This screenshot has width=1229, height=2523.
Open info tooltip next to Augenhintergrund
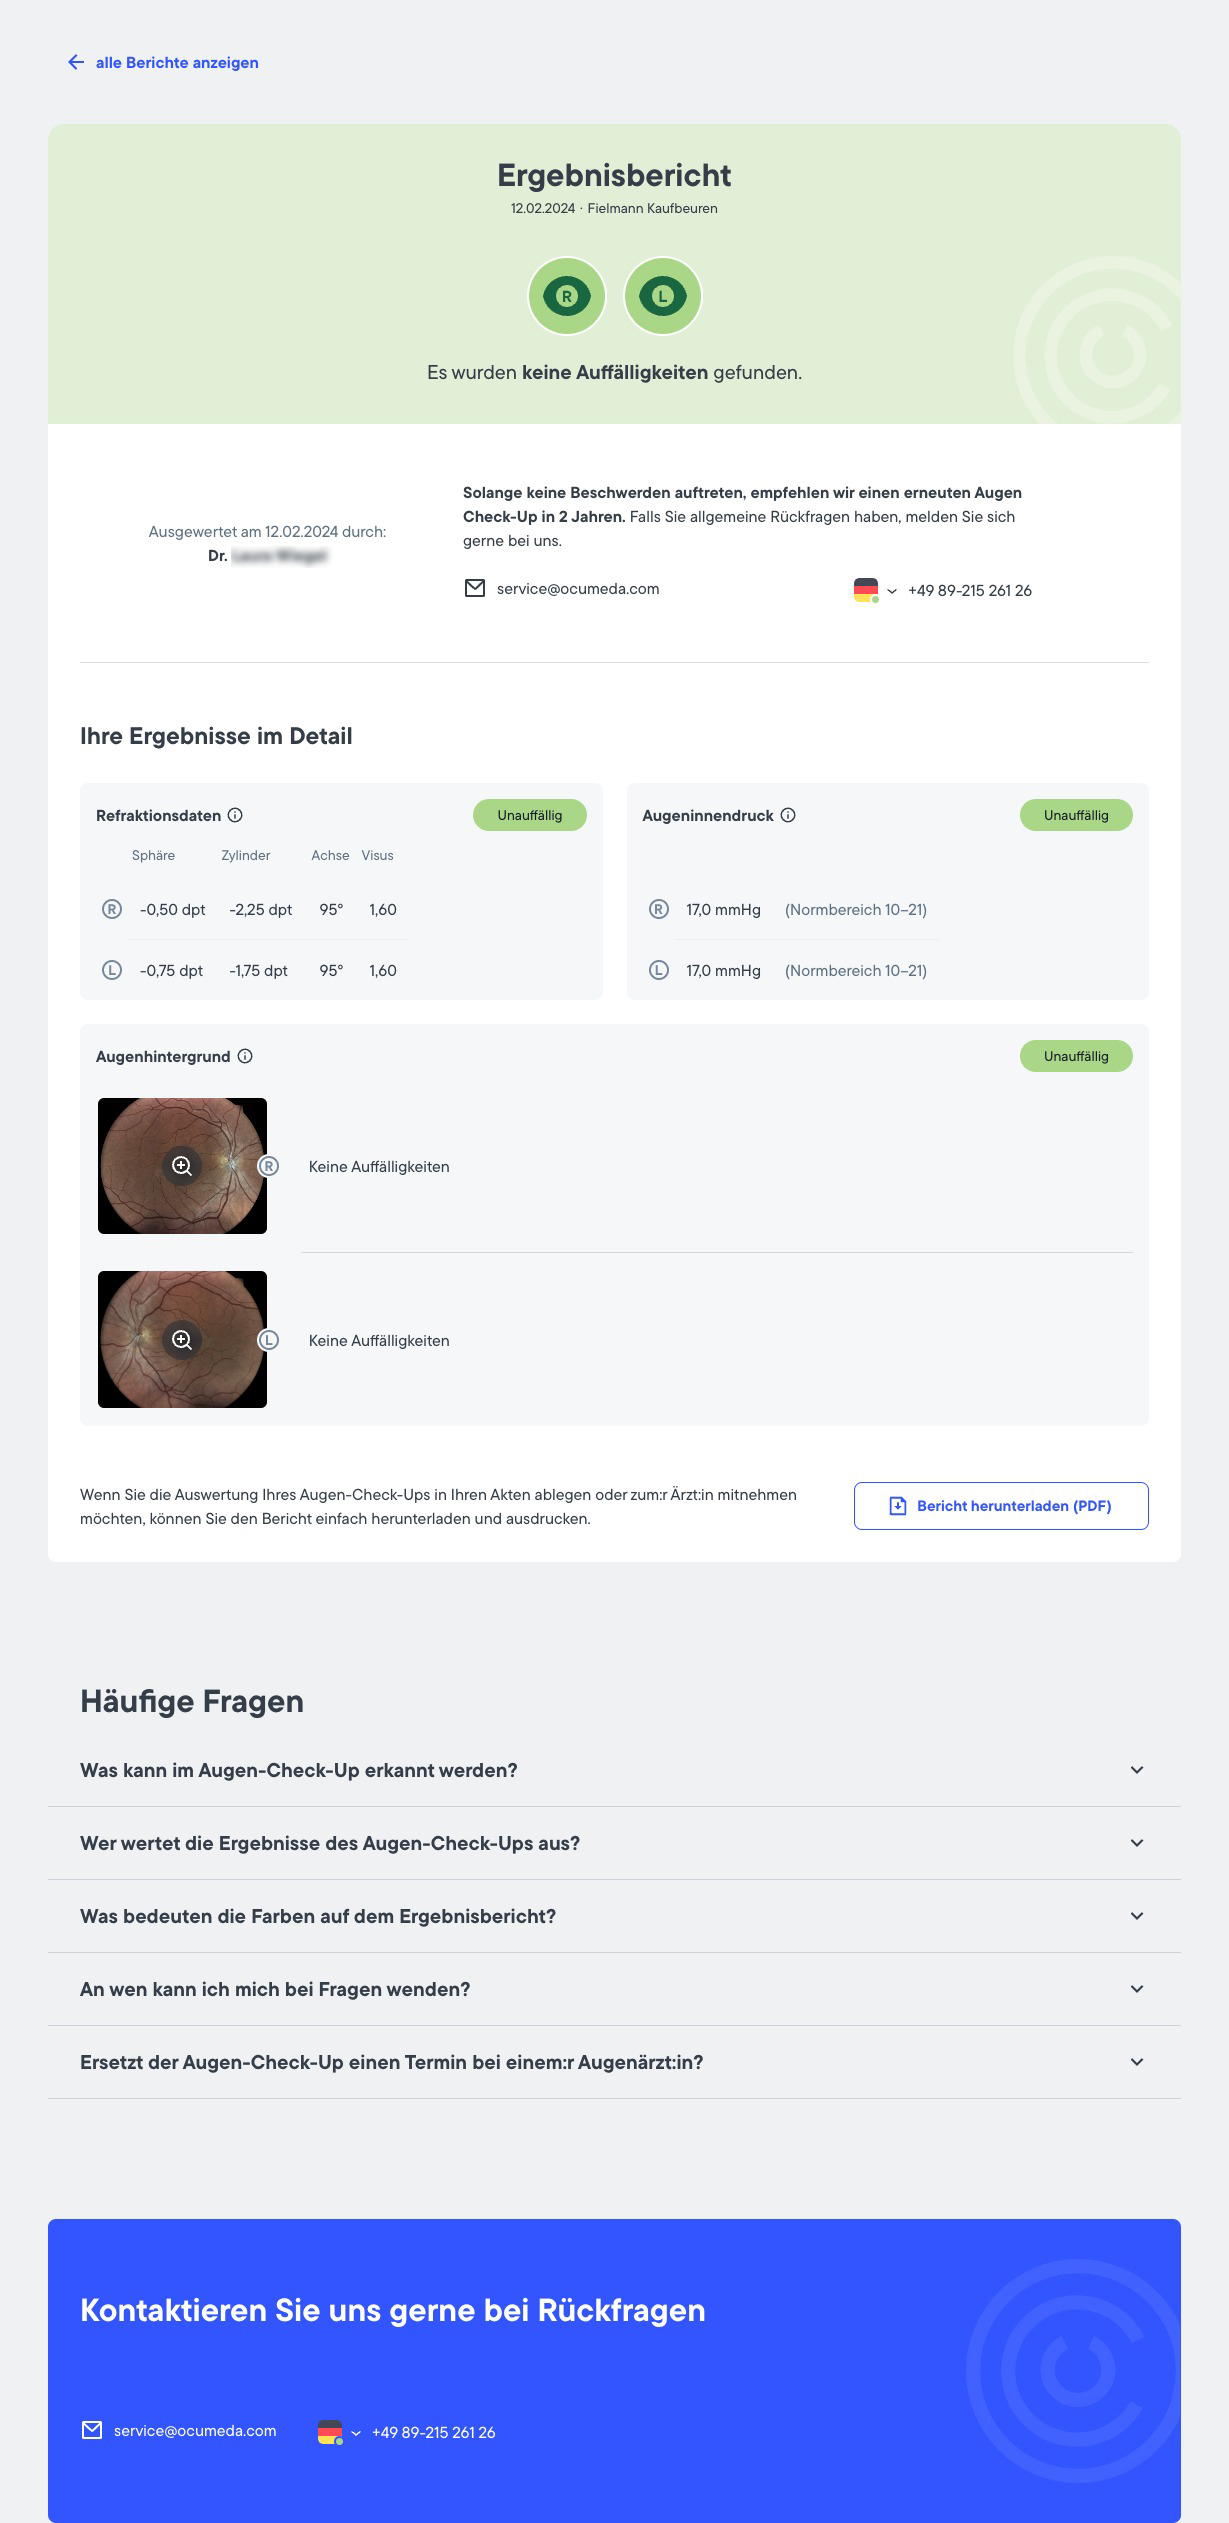coord(245,1056)
